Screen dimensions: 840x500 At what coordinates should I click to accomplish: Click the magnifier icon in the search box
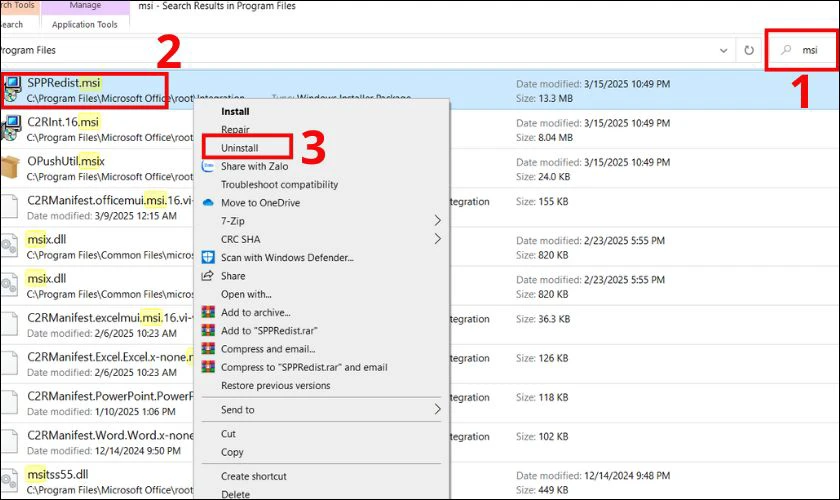click(x=786, y=50)
